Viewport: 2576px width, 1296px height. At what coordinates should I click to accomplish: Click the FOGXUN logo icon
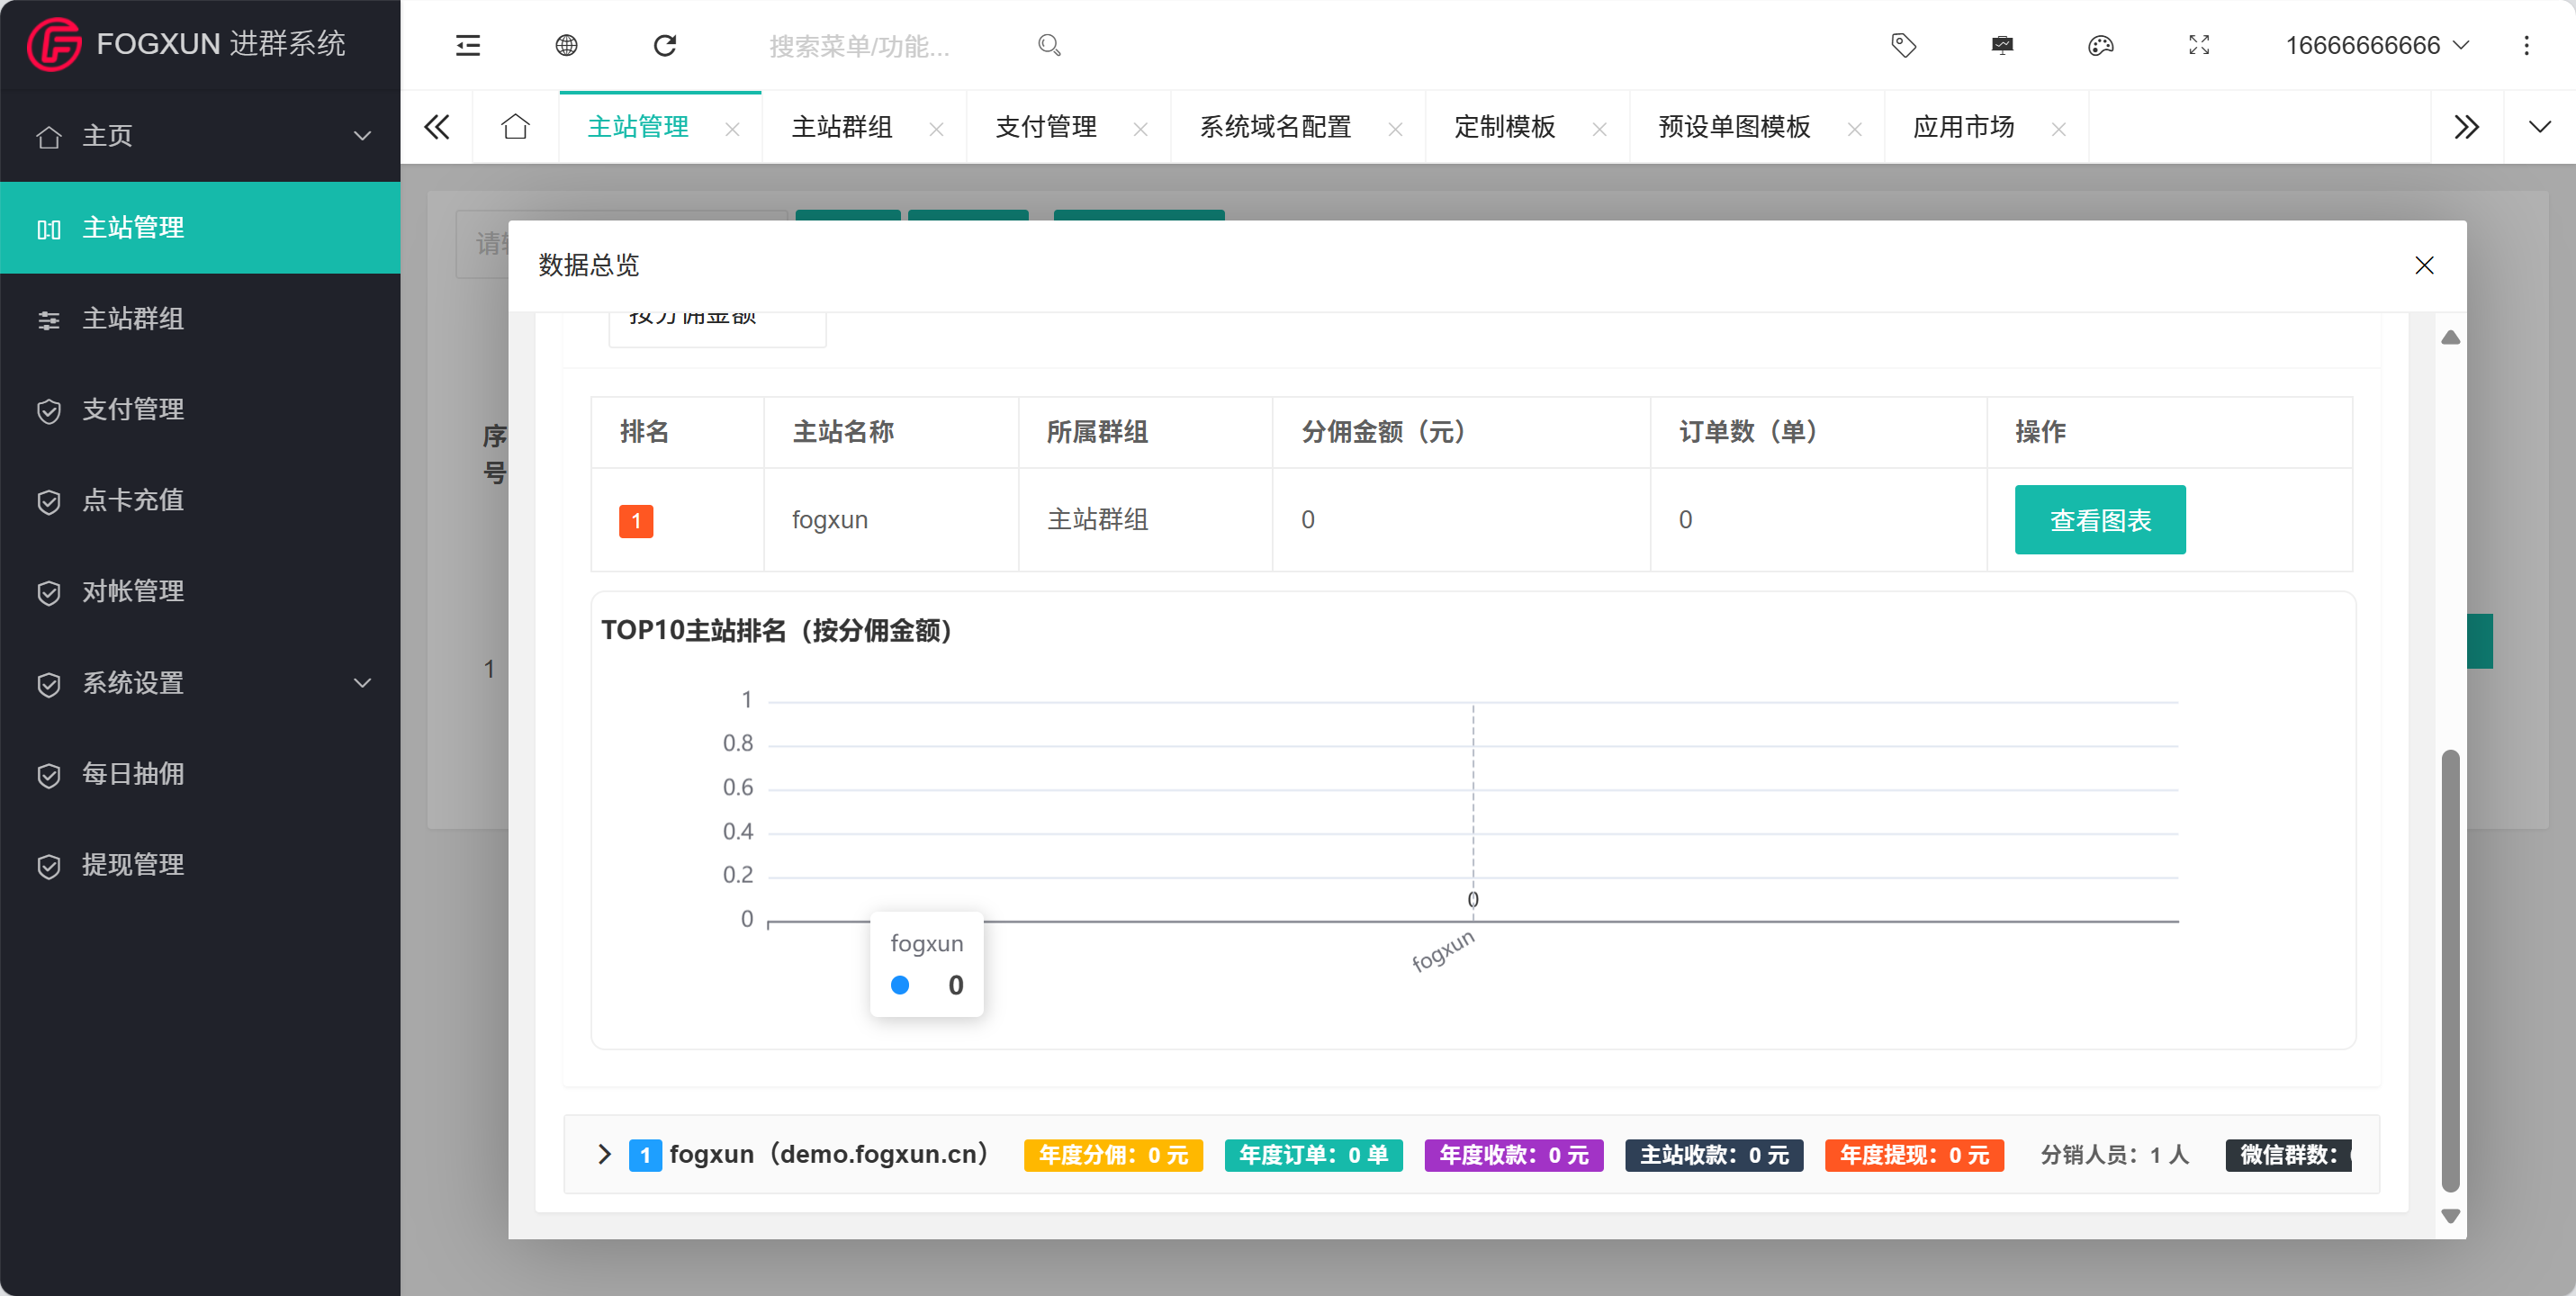click(54, 44)
